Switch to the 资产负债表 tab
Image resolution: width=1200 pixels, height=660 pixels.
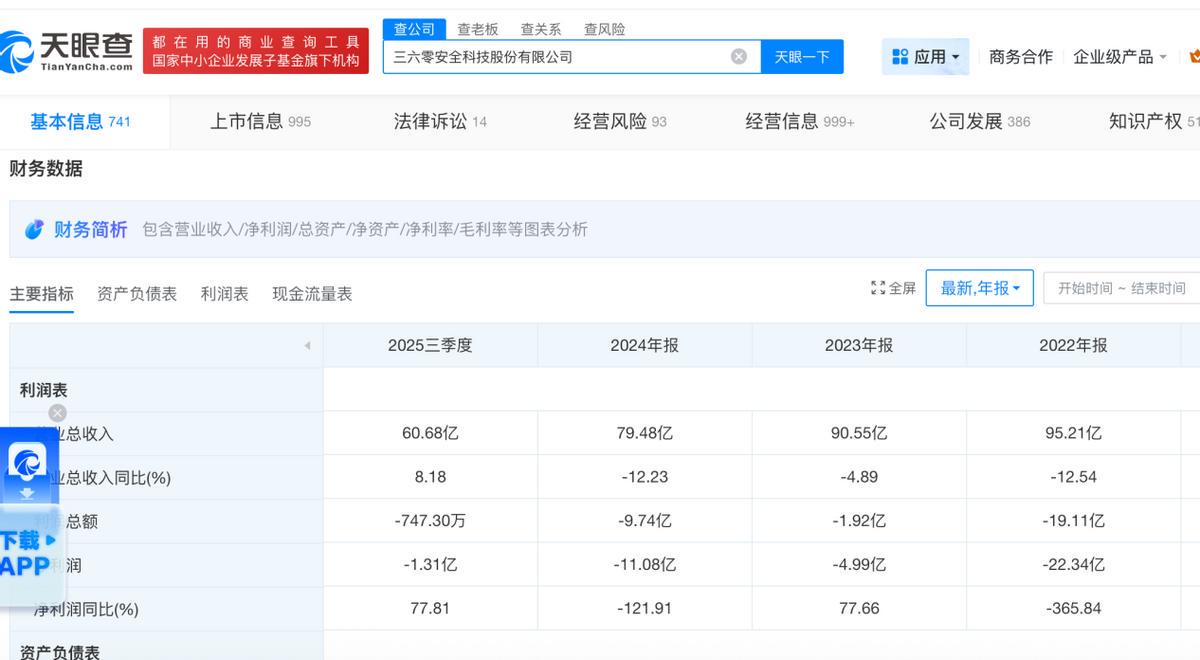[137, 294]
